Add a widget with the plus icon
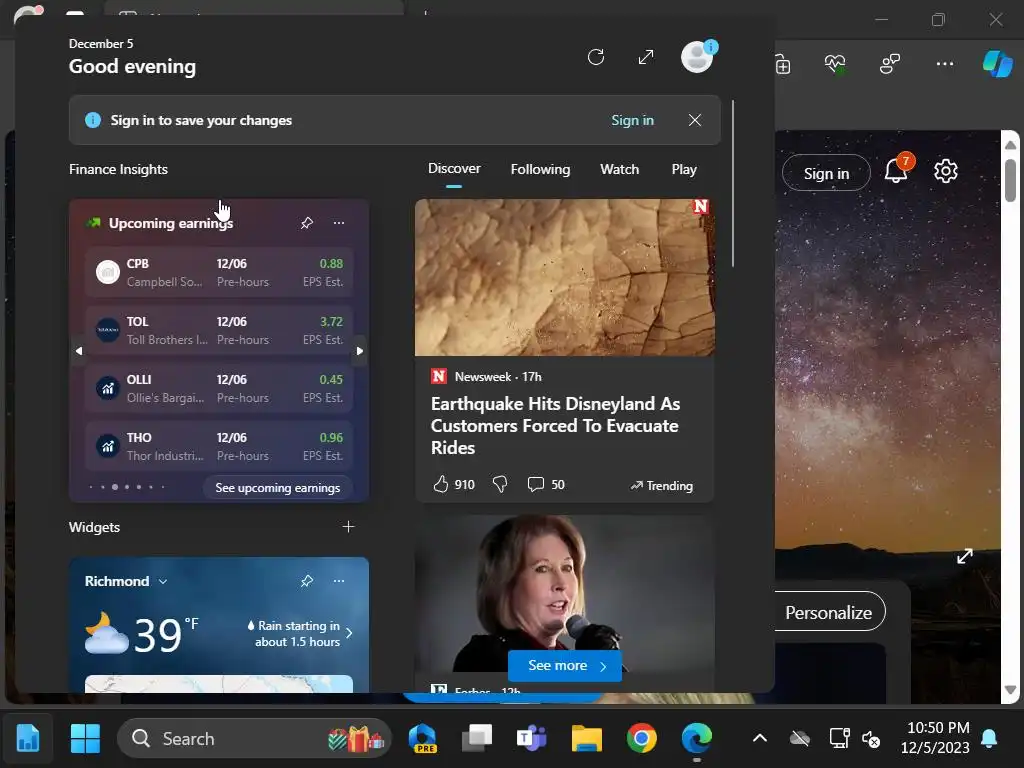Viewport: 1024px width, 768px height. (x=349, y=526)
